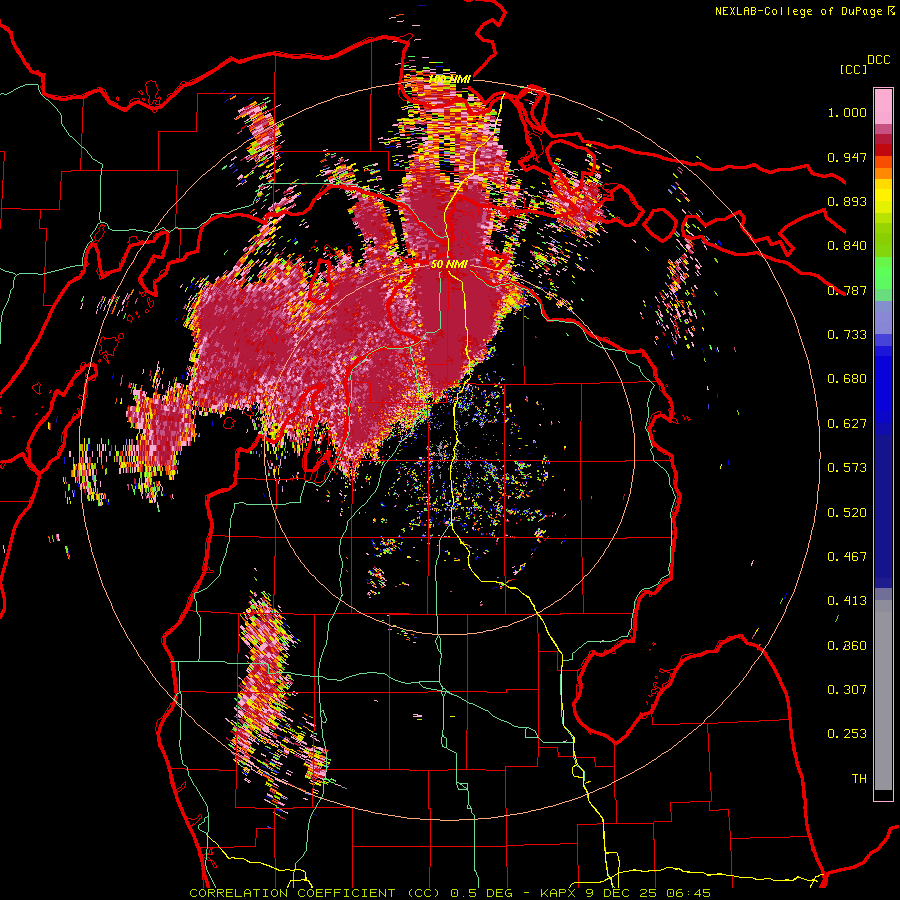This screenshot has width=900, height=900.
Task: Select the 0.253 legend value
Action: [847, 734]
